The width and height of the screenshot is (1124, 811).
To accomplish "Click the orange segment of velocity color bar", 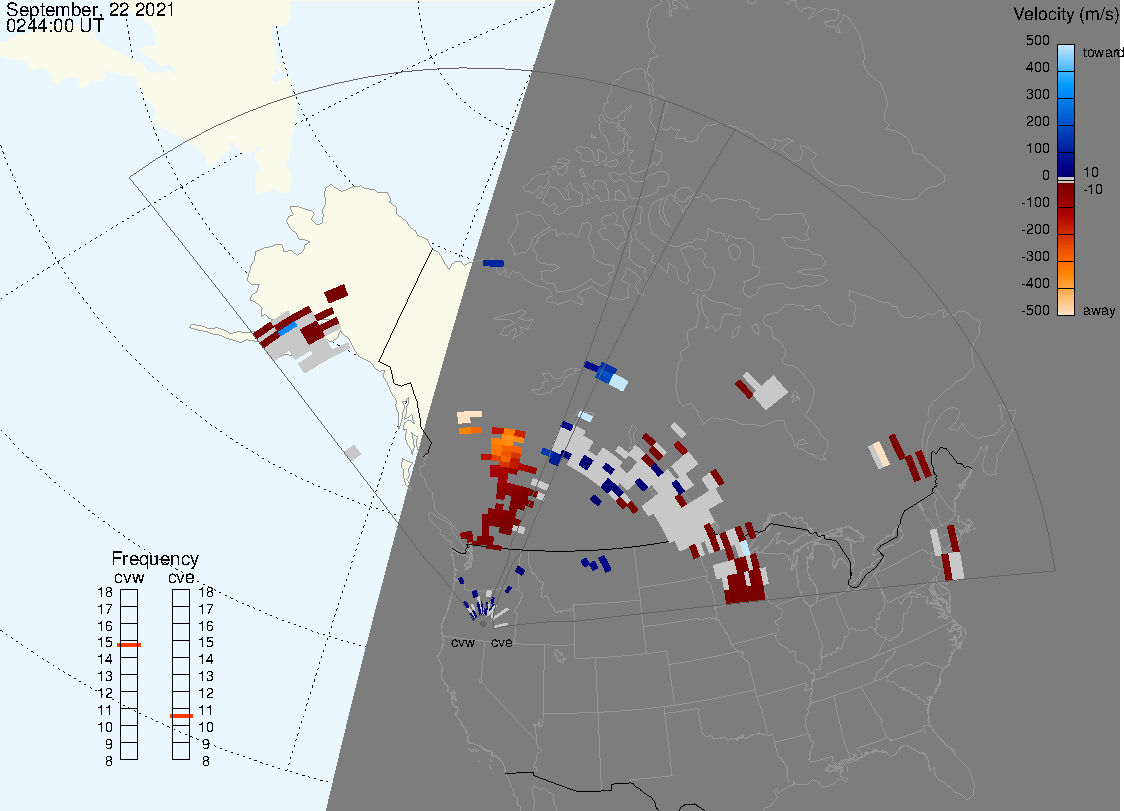I will pyautogui.click(x=1066, y=274).
